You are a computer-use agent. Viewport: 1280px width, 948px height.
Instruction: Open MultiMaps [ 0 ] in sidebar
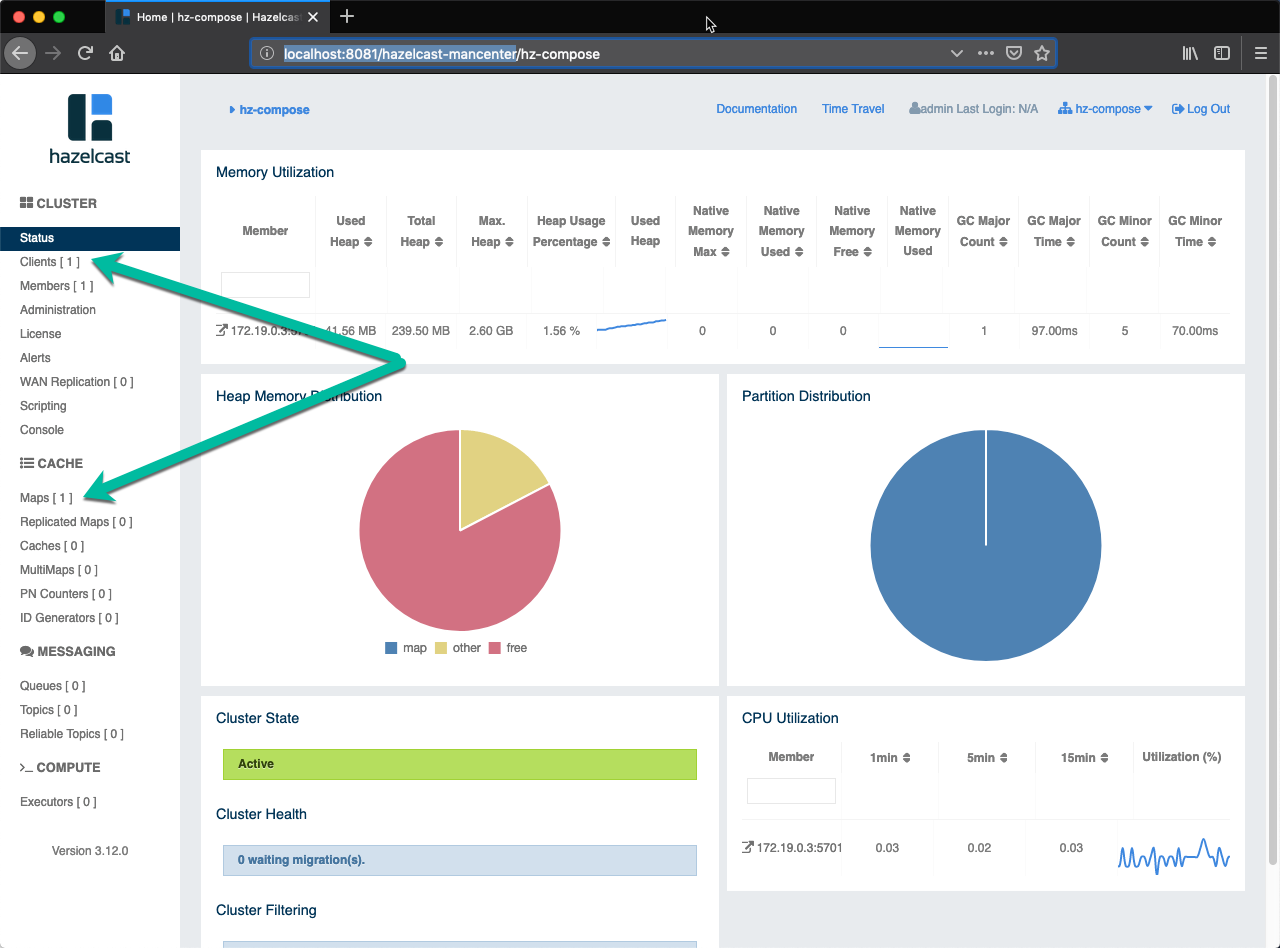[59, 570]
